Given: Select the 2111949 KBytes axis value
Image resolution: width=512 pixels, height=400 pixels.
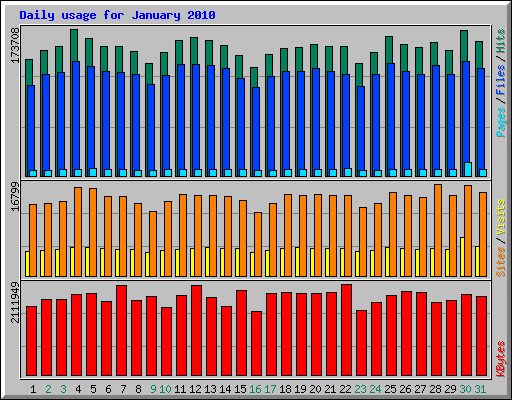Looking at the screenshot, I should [x=15, y=302].
